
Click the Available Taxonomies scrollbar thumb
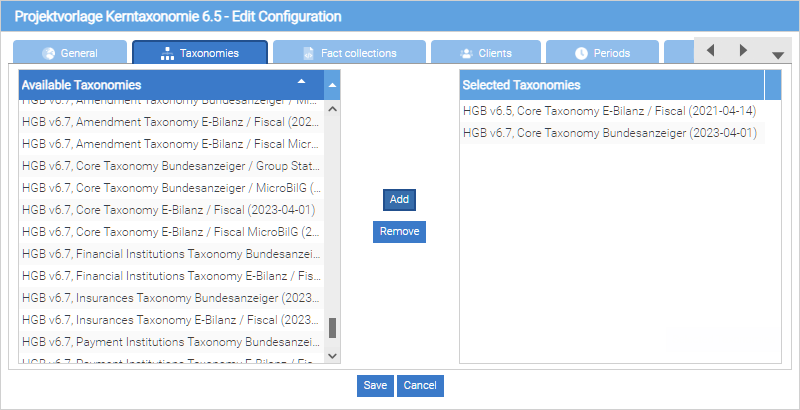click(x=333, y=328)
